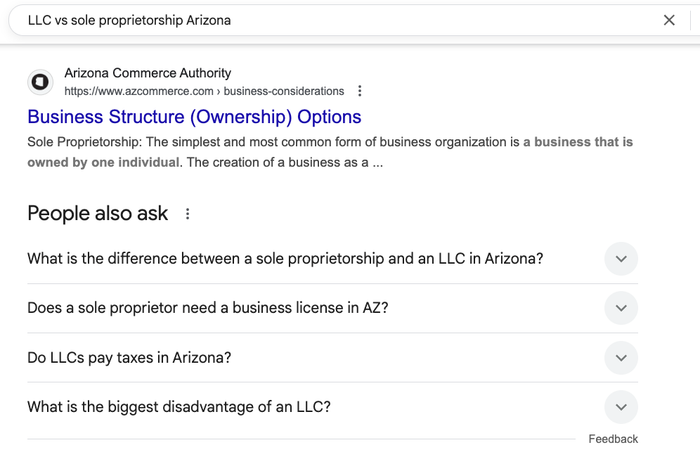Click the Arizona Commerce Authority favicon

point(41,82)
